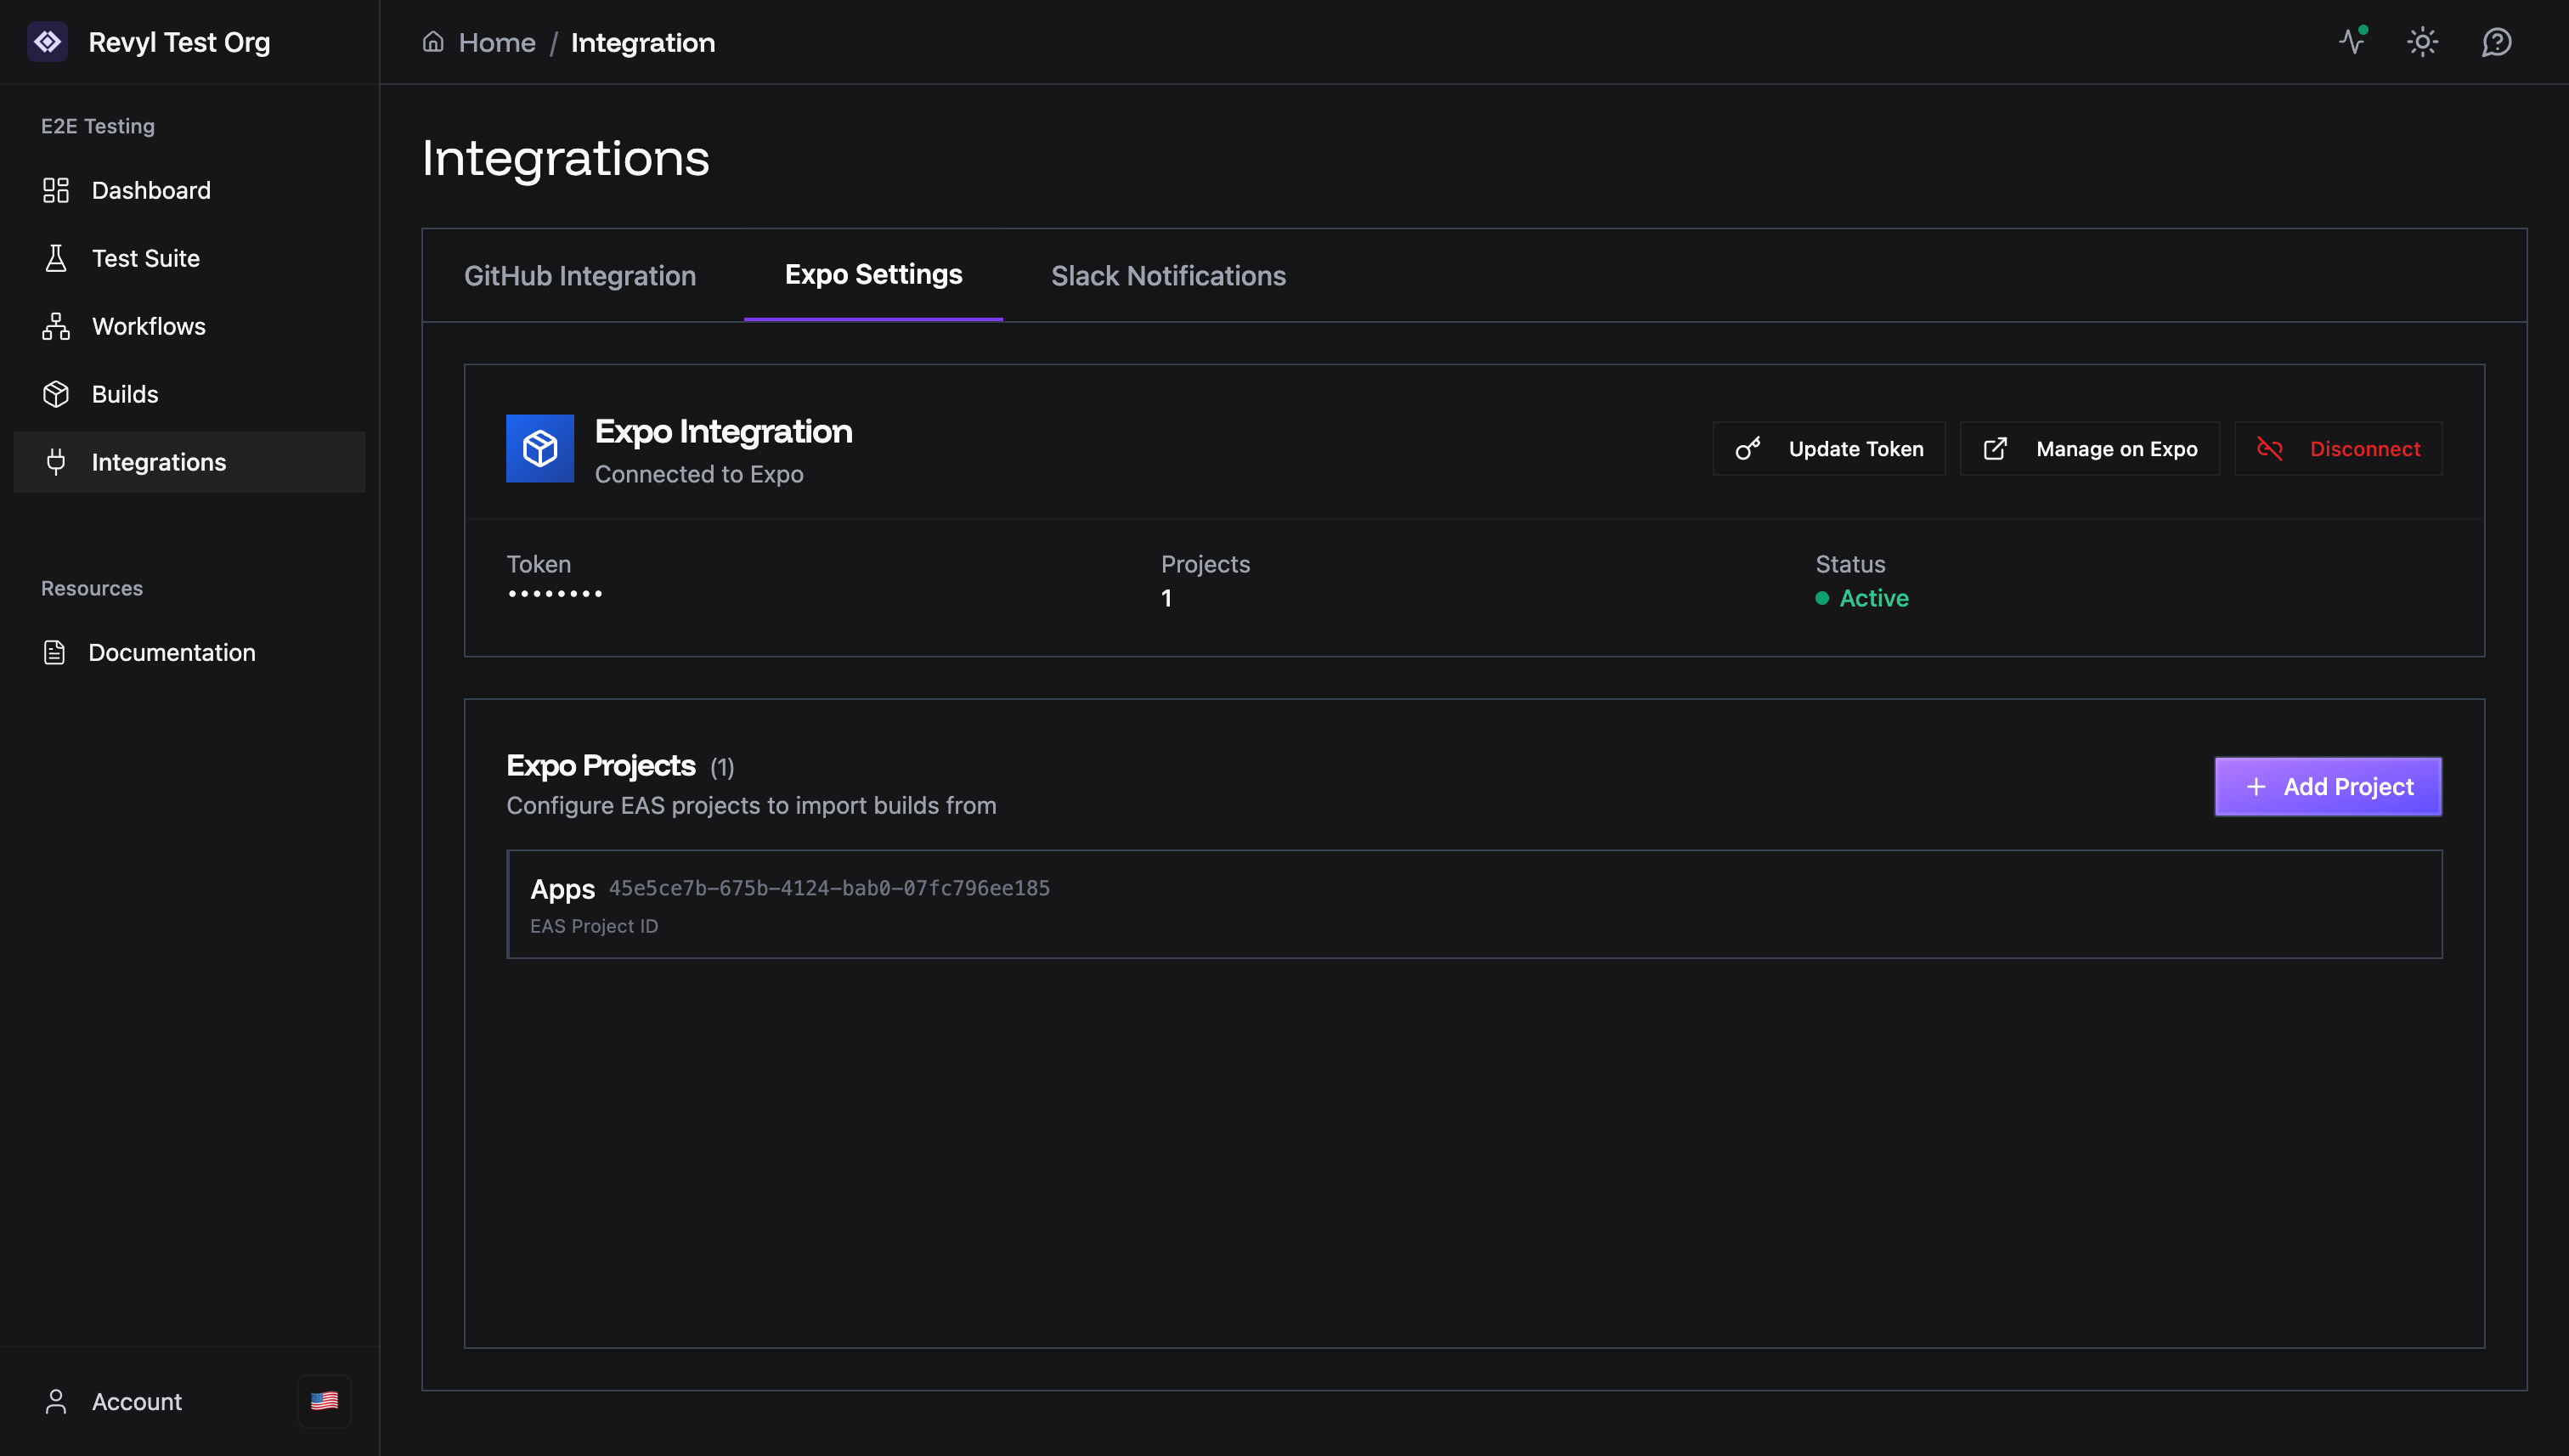Click the blue Expo Integration cube icon
The width and height of the screenshot is (2569, 1456).
click(540, 448)
